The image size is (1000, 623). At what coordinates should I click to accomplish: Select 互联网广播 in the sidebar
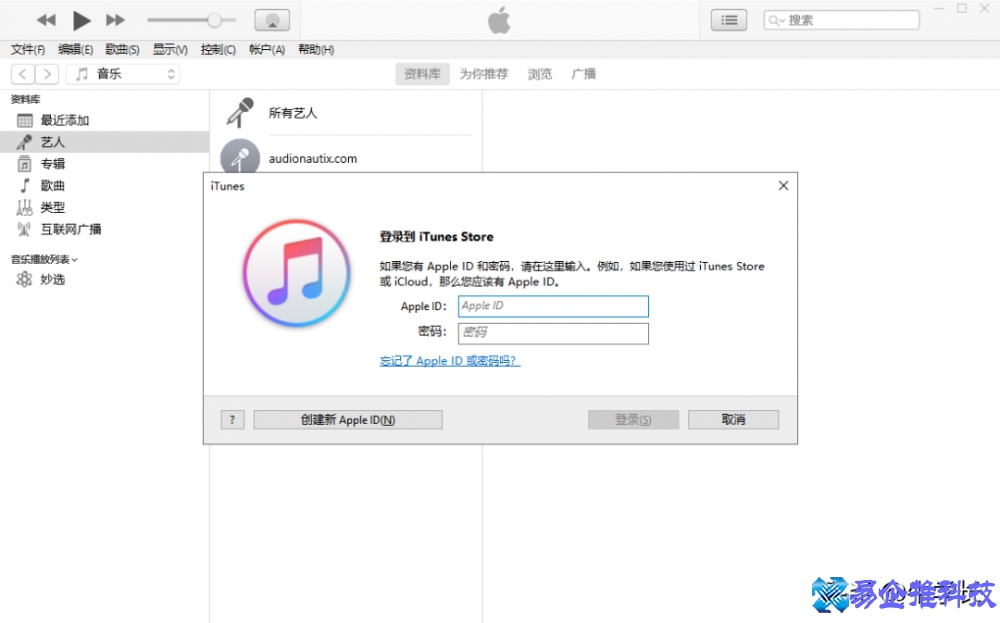68,229
